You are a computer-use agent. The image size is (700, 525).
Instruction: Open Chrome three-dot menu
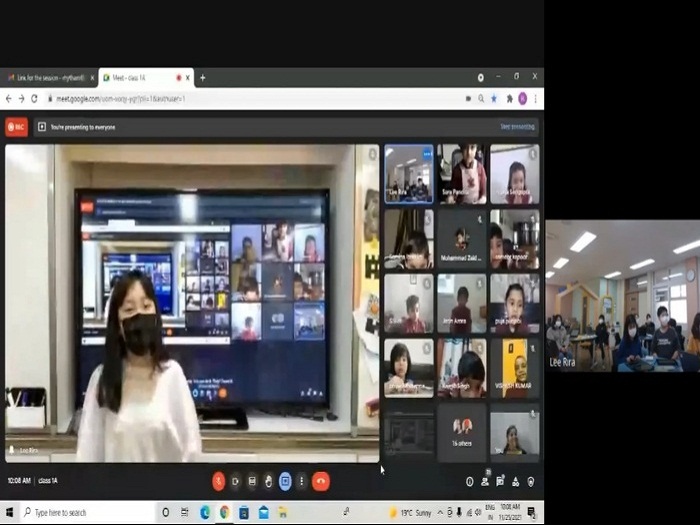535,99
